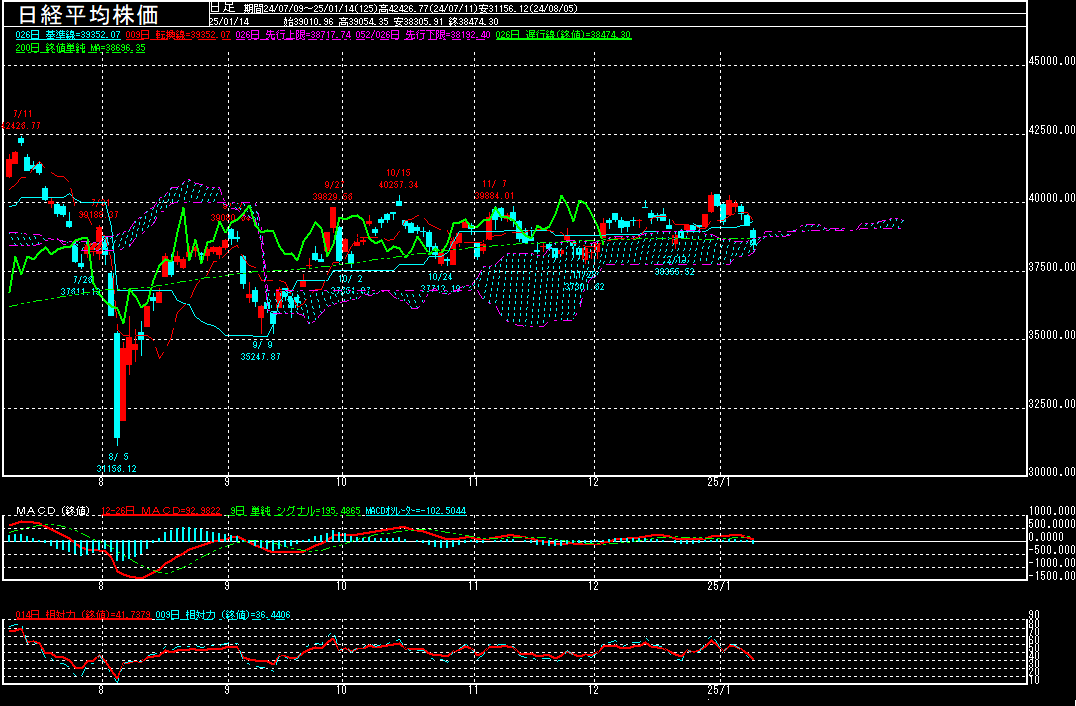The image size is (1076, 706).
Task: Click the 9/9 35247.87 low annotation
Action: [x=261, y=351]
